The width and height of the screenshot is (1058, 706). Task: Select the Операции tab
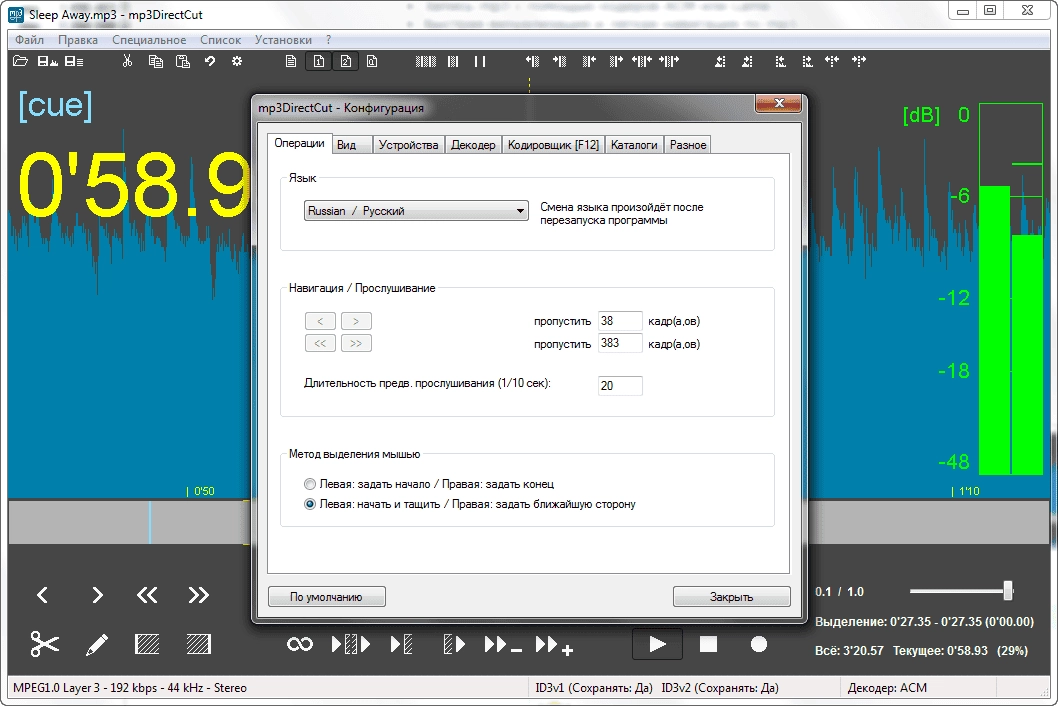coord(299,143)
